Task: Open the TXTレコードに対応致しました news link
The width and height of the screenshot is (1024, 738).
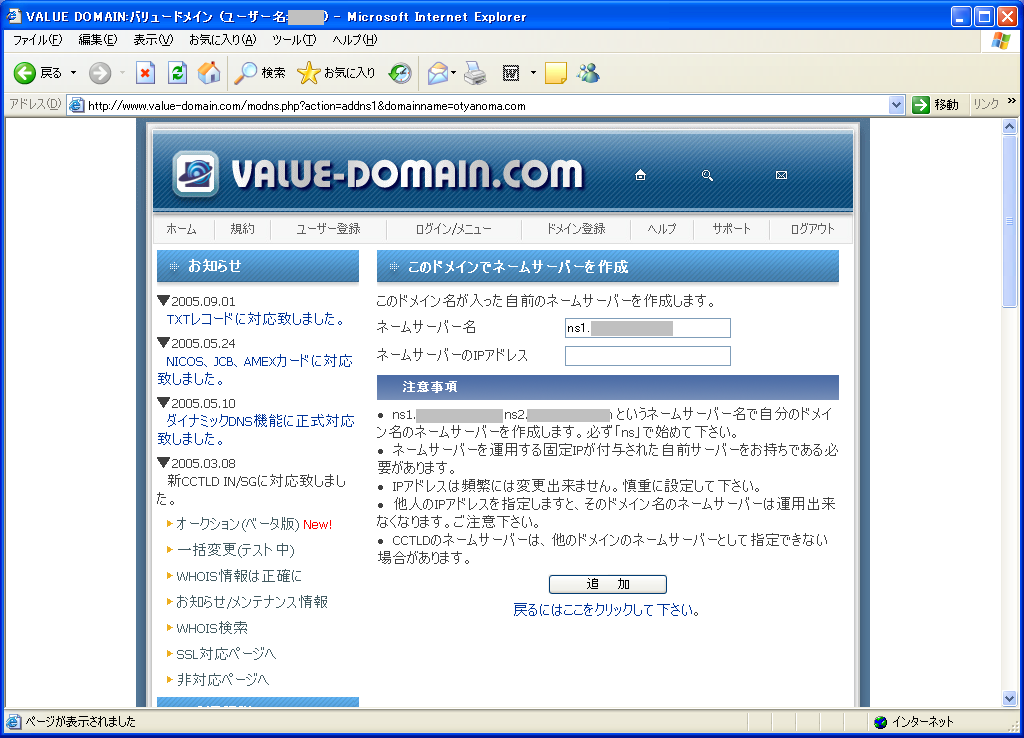Action: pyautogui.click(x=255, y=319)
